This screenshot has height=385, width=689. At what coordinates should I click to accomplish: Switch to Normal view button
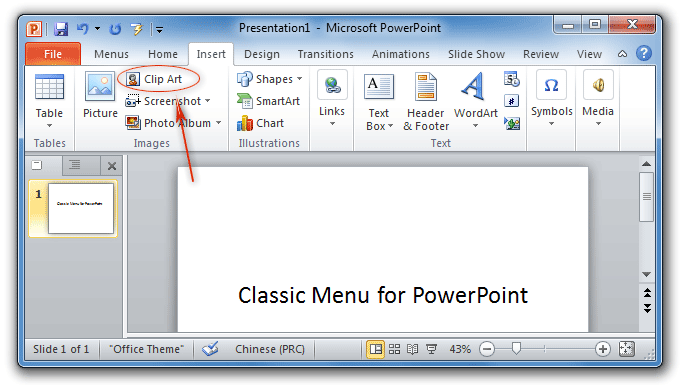pyautogui.click(x=375, y=349)
